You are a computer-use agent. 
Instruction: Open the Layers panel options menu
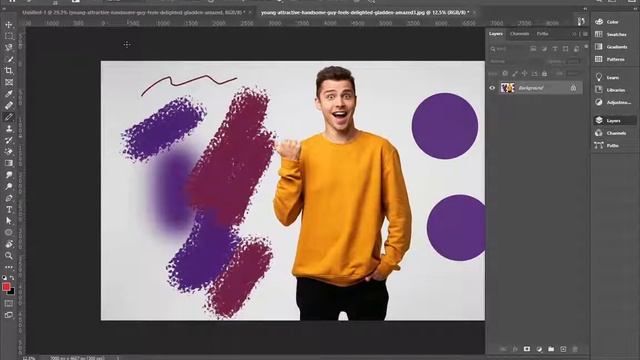click(x=585, y=34)
